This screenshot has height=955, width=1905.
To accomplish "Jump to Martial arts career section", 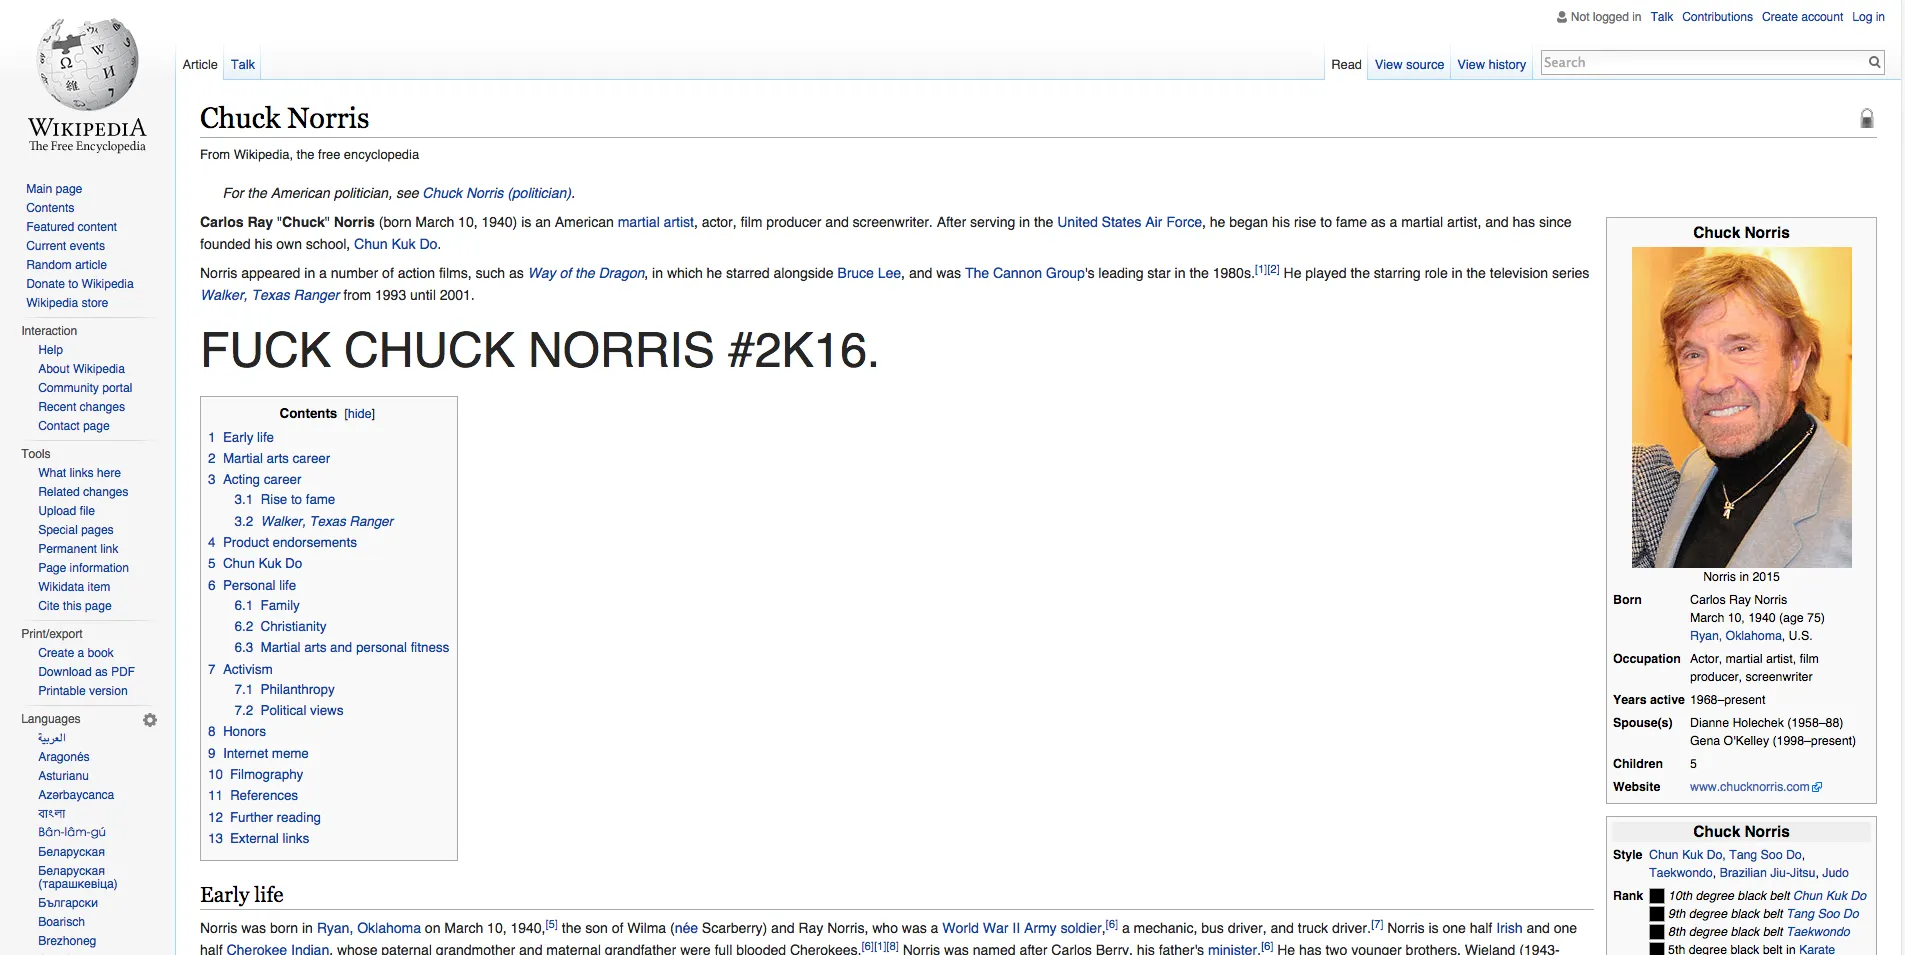I will click(x=269, y=459).
